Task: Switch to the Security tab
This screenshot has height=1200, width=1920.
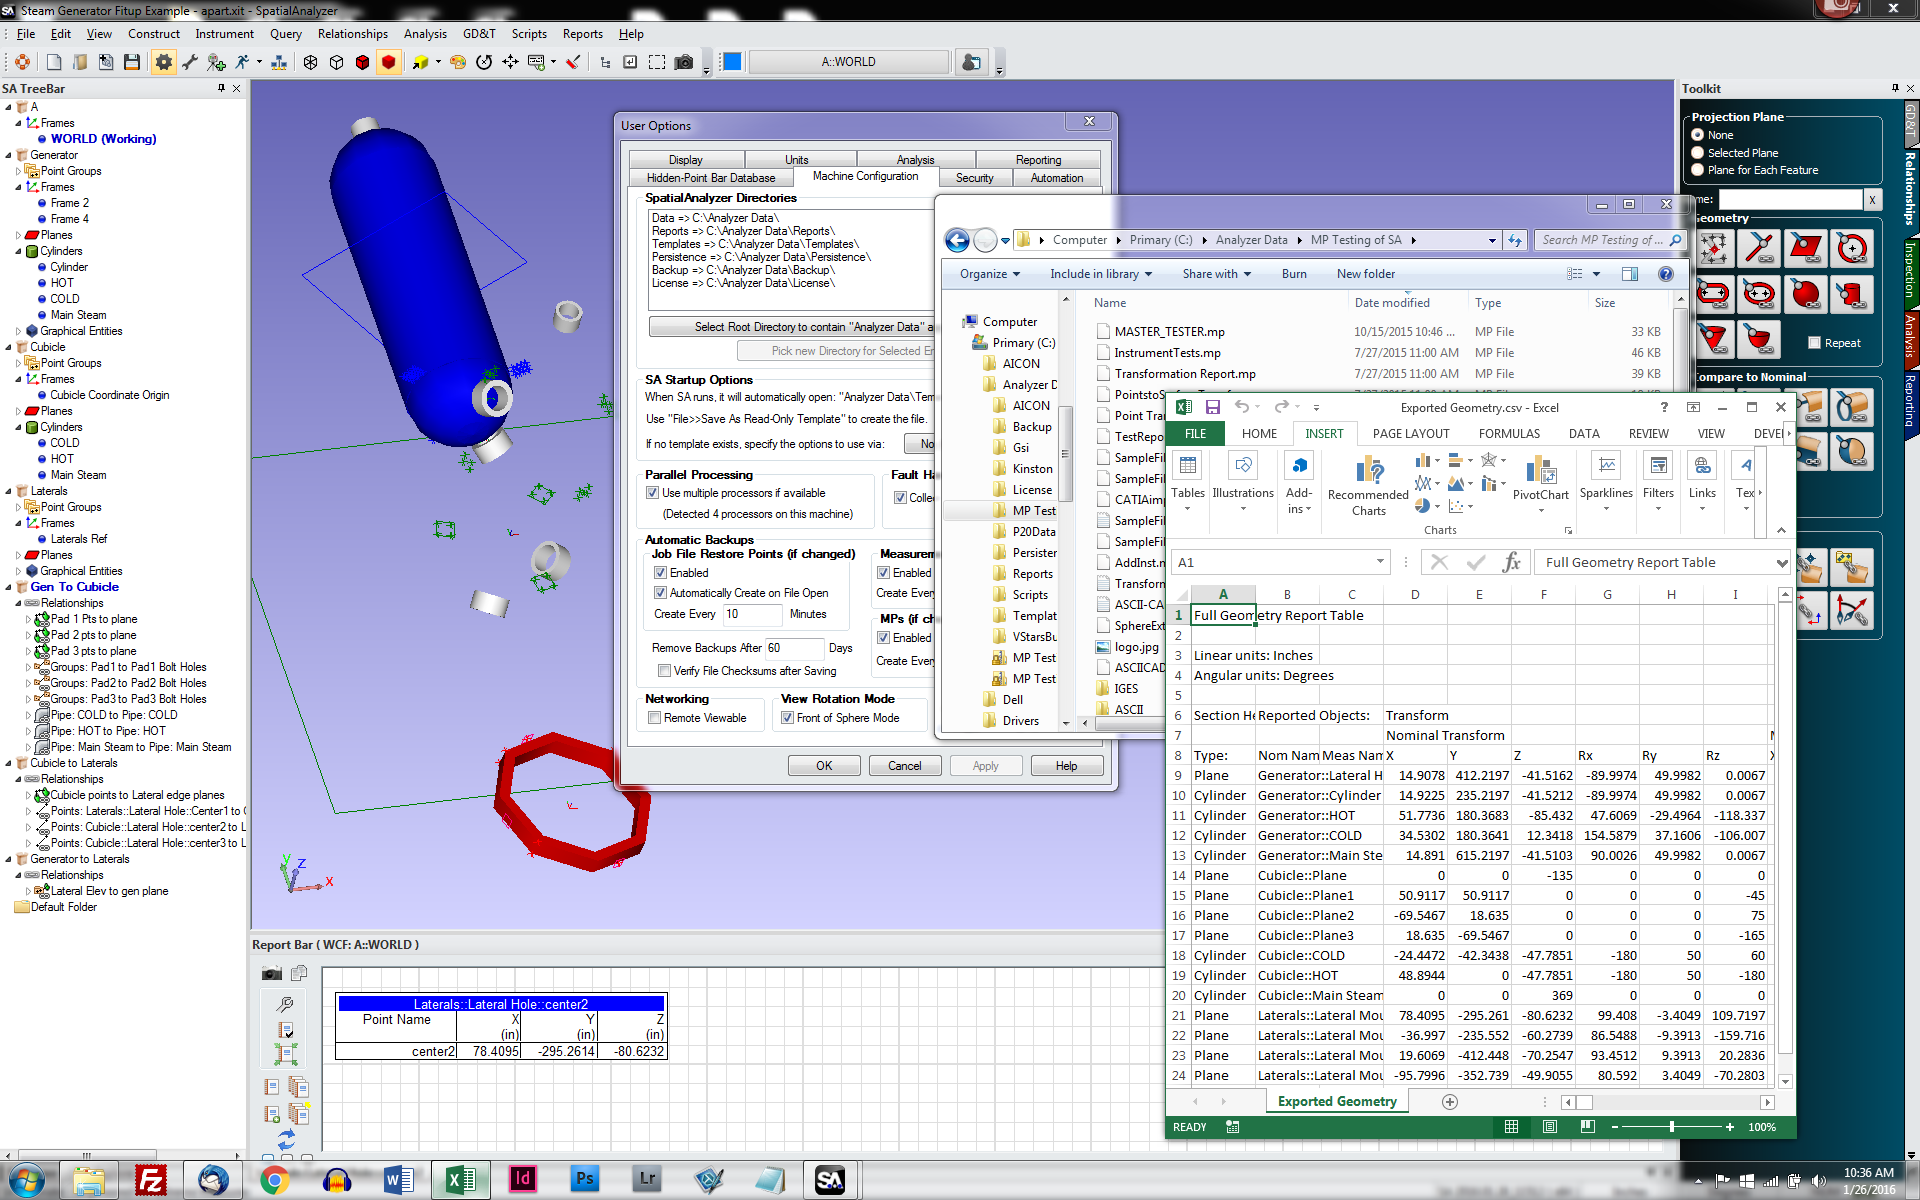Action: pos(974,178)
